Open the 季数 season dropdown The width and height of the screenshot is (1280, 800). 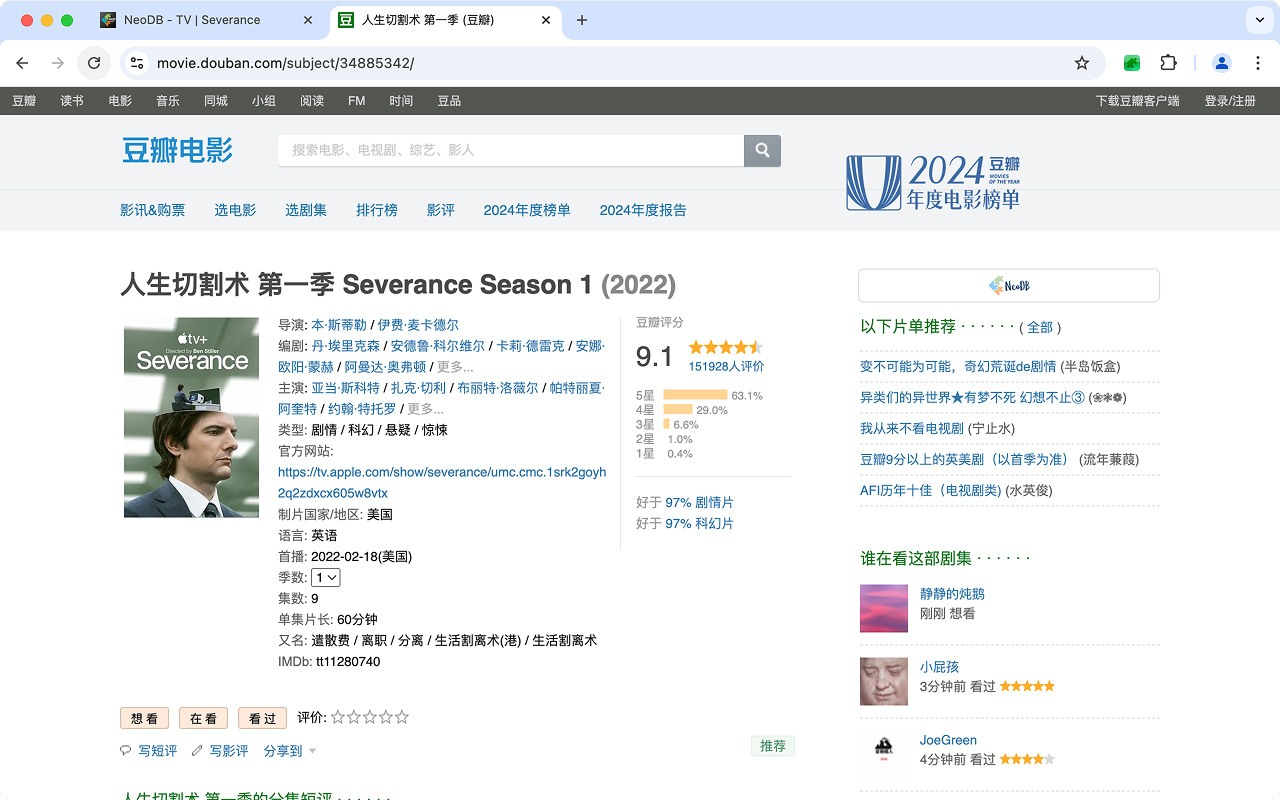point(326,578)
